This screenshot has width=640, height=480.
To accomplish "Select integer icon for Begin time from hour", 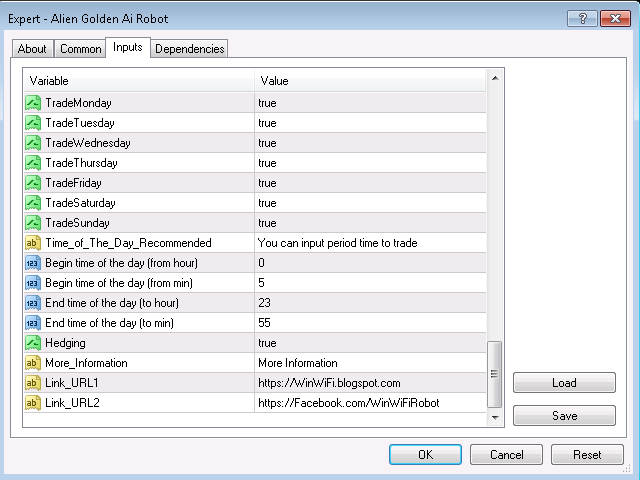I will pos(33,263).
